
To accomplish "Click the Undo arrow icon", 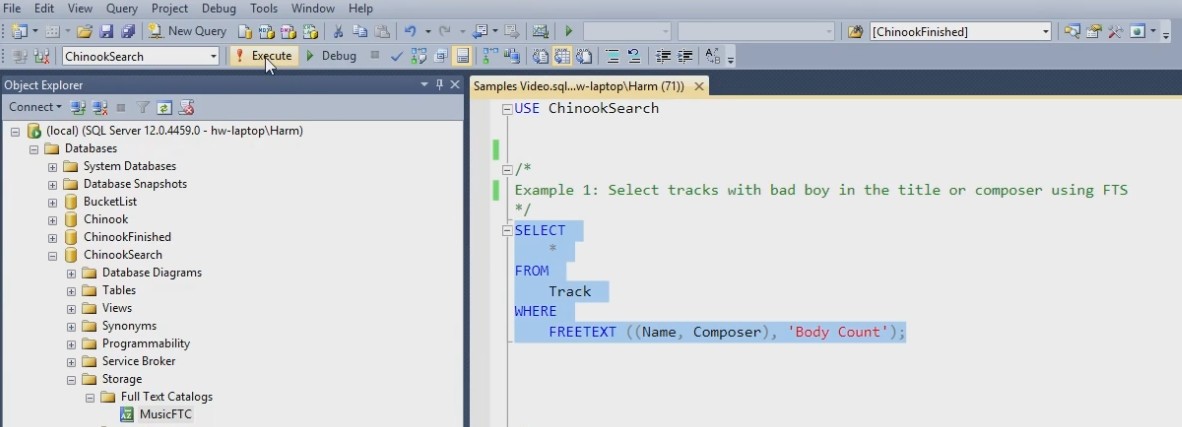I will pyautogui.click(x=411, y=31).
